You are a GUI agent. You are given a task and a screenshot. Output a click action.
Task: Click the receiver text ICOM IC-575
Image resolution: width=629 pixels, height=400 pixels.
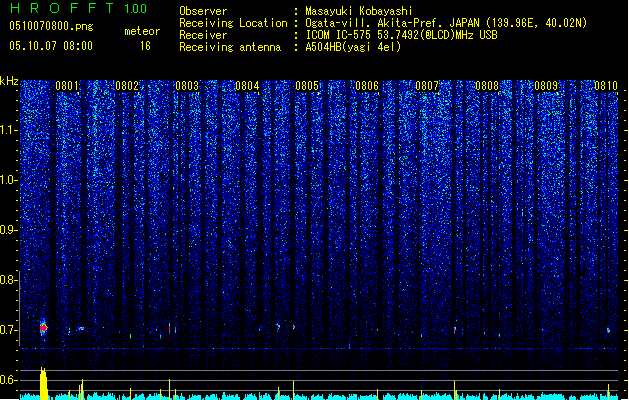click(x=338, y=35)
